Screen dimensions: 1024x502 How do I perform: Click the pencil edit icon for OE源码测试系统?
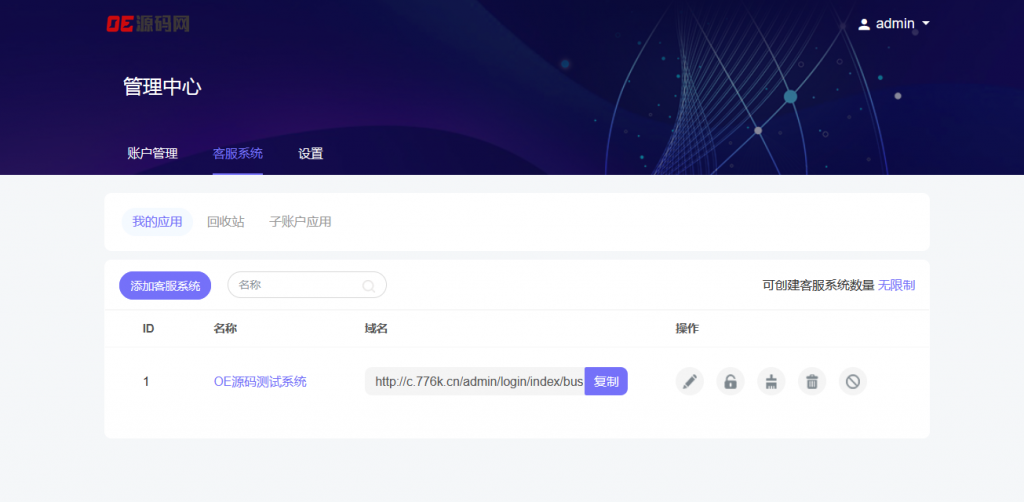tap(690, 381)
